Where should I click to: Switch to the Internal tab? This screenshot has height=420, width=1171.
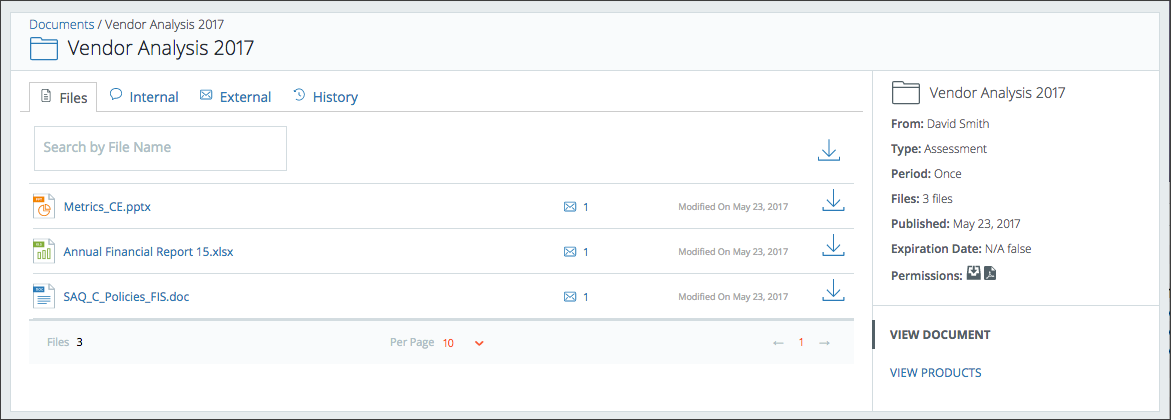tap(144, 96)
